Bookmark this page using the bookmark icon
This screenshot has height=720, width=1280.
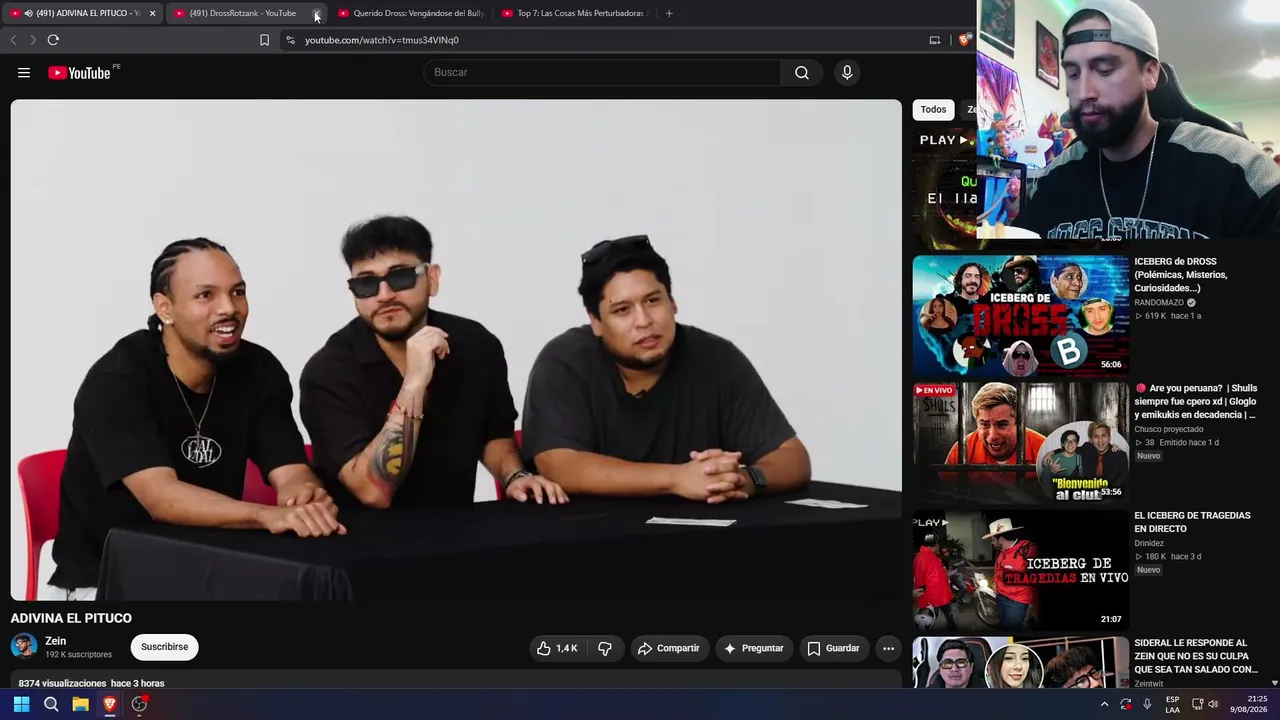264,40
